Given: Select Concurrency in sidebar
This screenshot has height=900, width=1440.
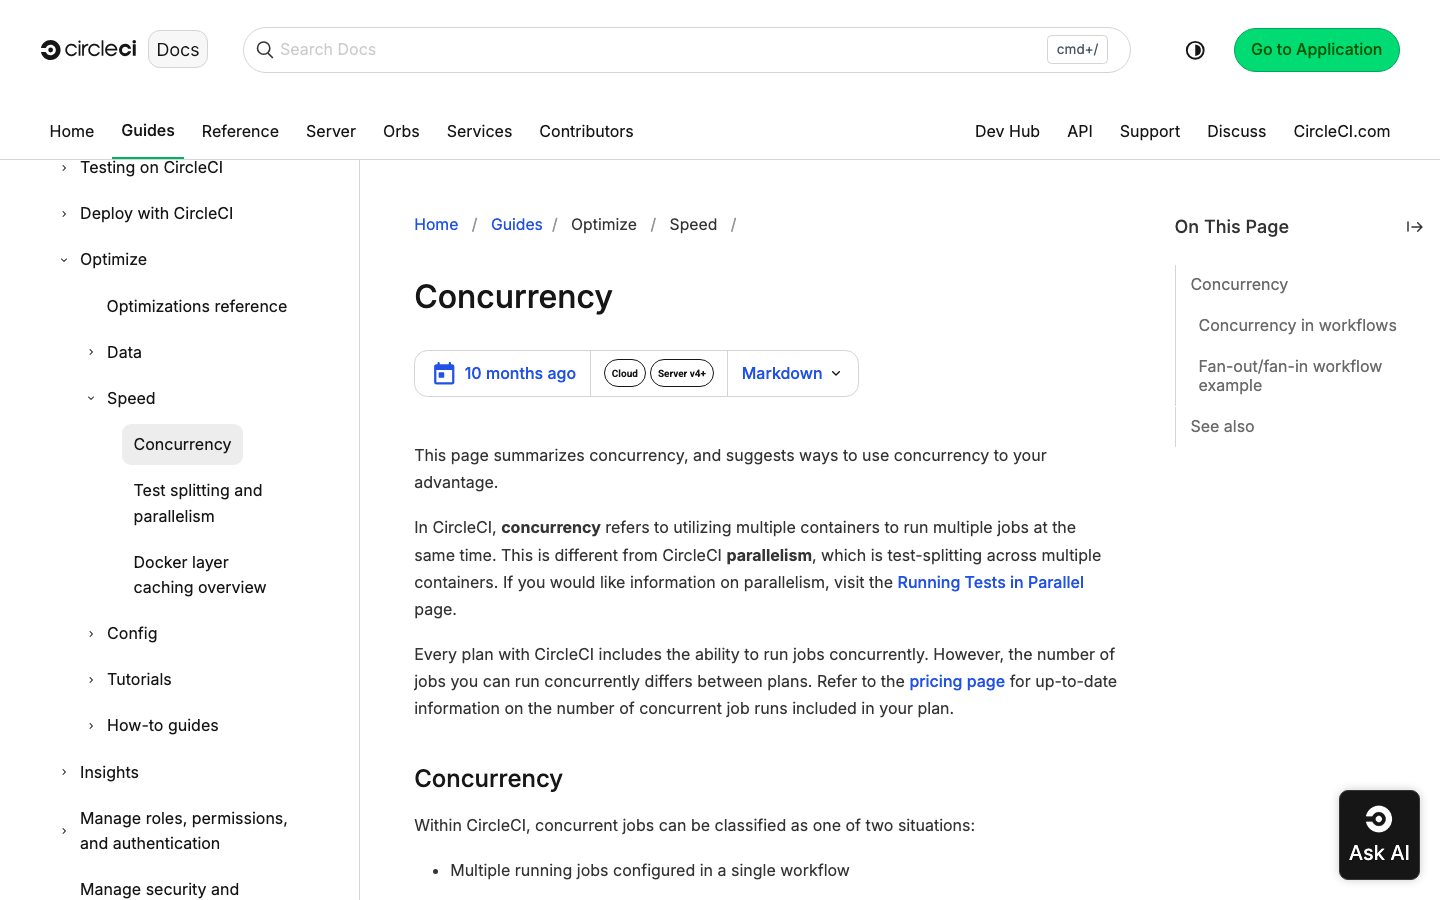Looking at the screenshot, I should pos(182,444).
